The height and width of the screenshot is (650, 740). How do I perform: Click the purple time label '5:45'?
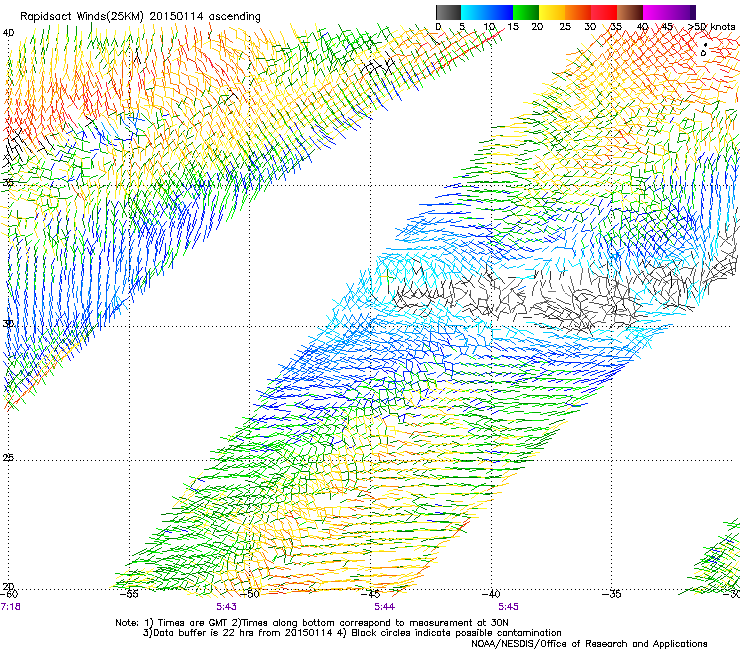pyautogui.click(x=508, y=607)
